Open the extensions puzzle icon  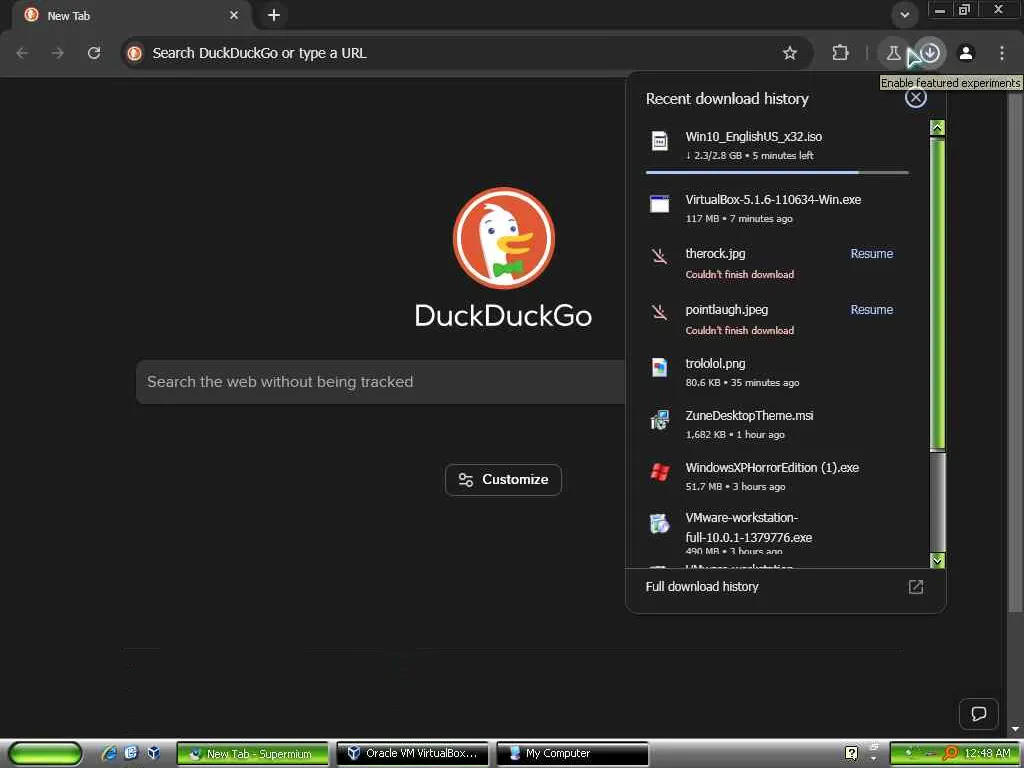(x=840, y=53)
